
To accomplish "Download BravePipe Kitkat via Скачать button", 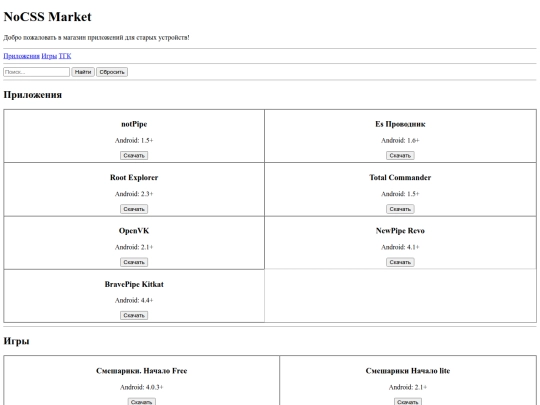I will point(134,315).
